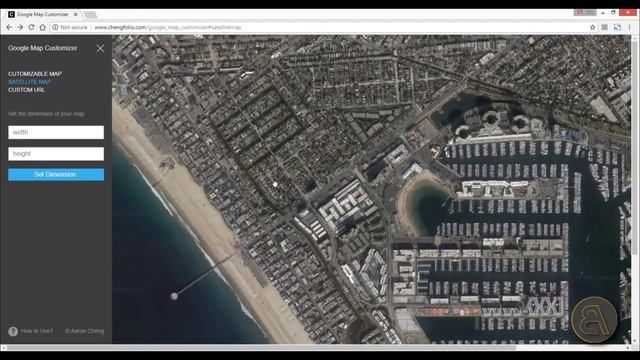Screen dimensions: 640x360
Task: Click the address bar URL
Action: coord(168,27)
